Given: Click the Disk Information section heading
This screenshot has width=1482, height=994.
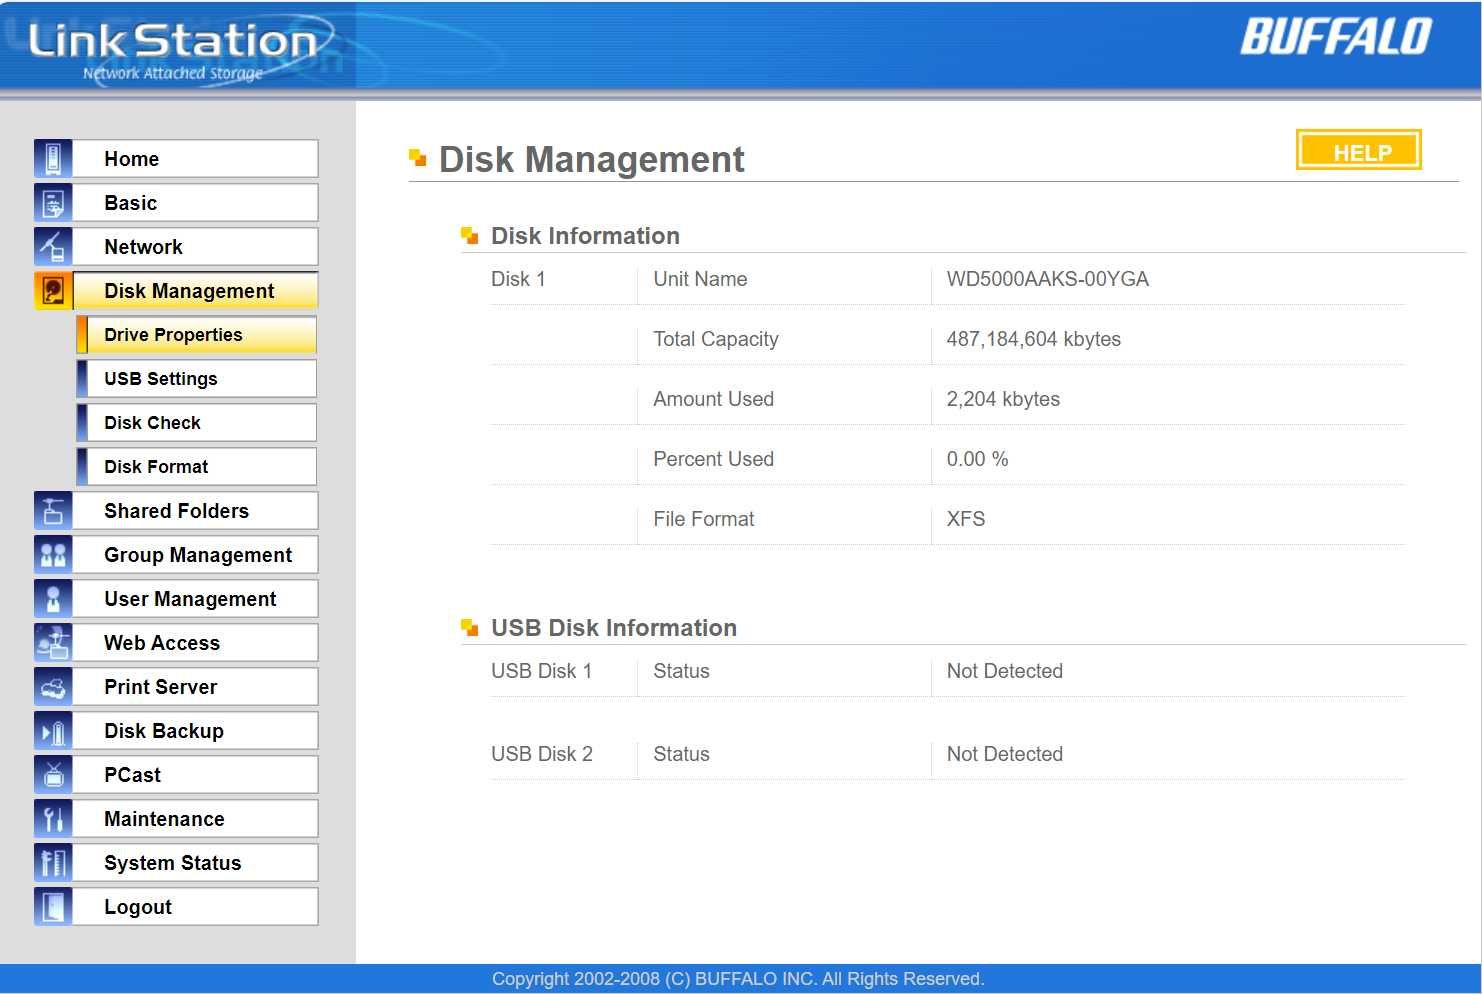Looking at the screenshot, I should (585, 236).
